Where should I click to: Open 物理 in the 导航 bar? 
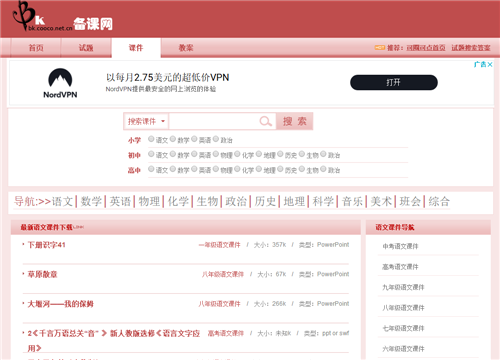(x=149, y=201)
